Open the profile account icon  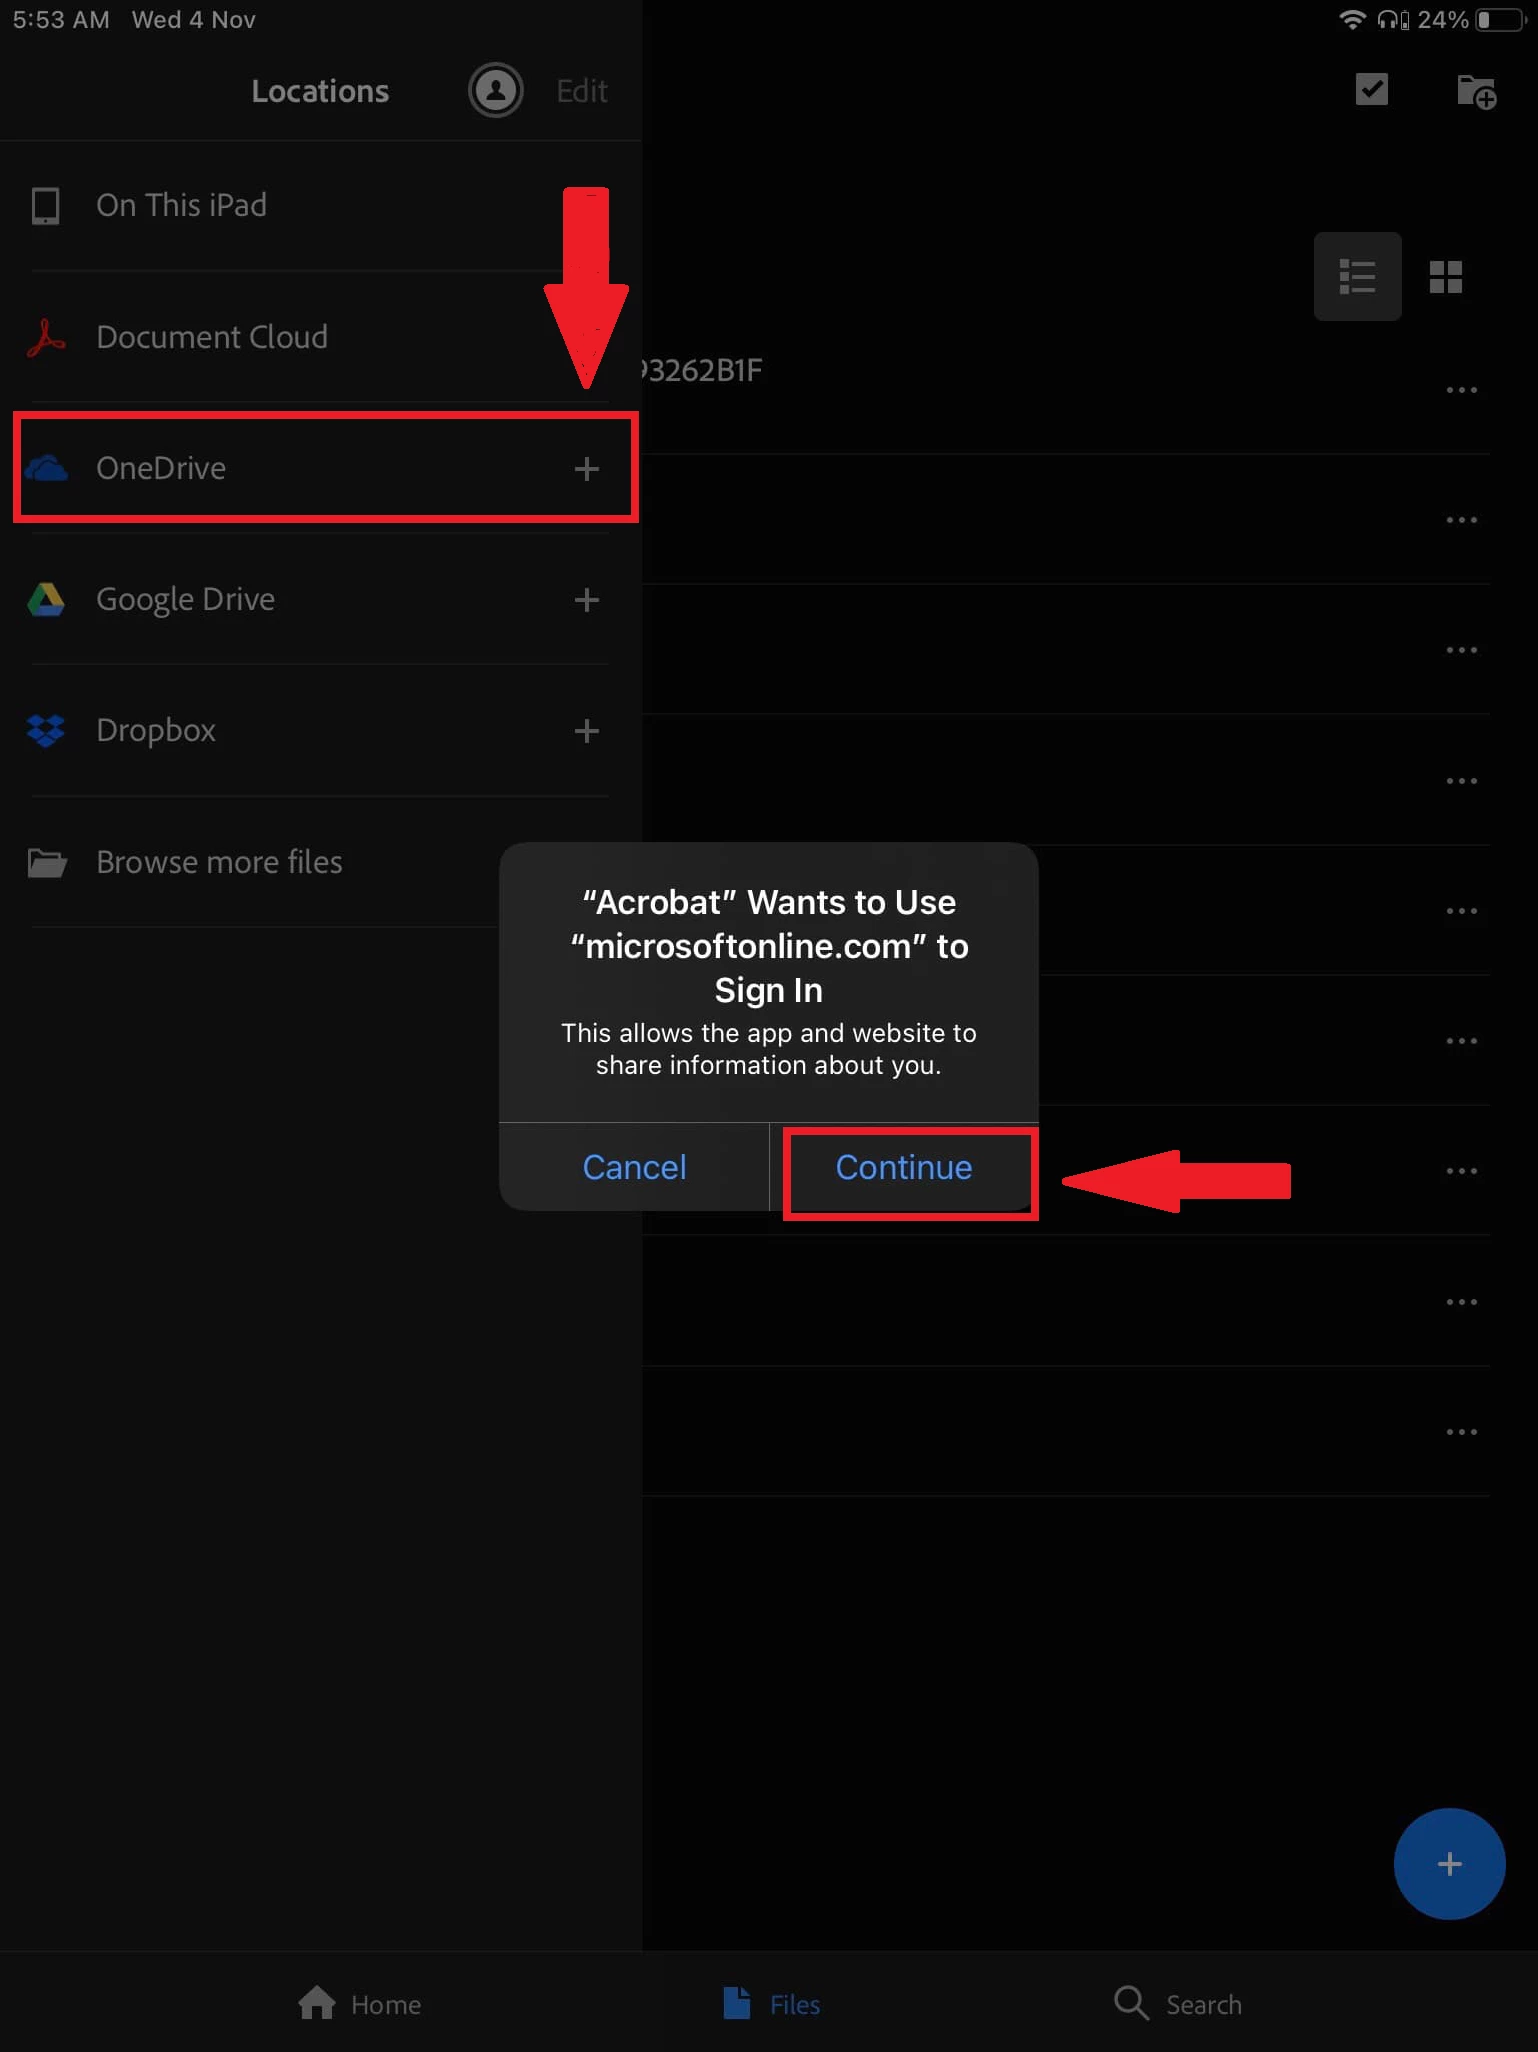(x=495, y=91)
